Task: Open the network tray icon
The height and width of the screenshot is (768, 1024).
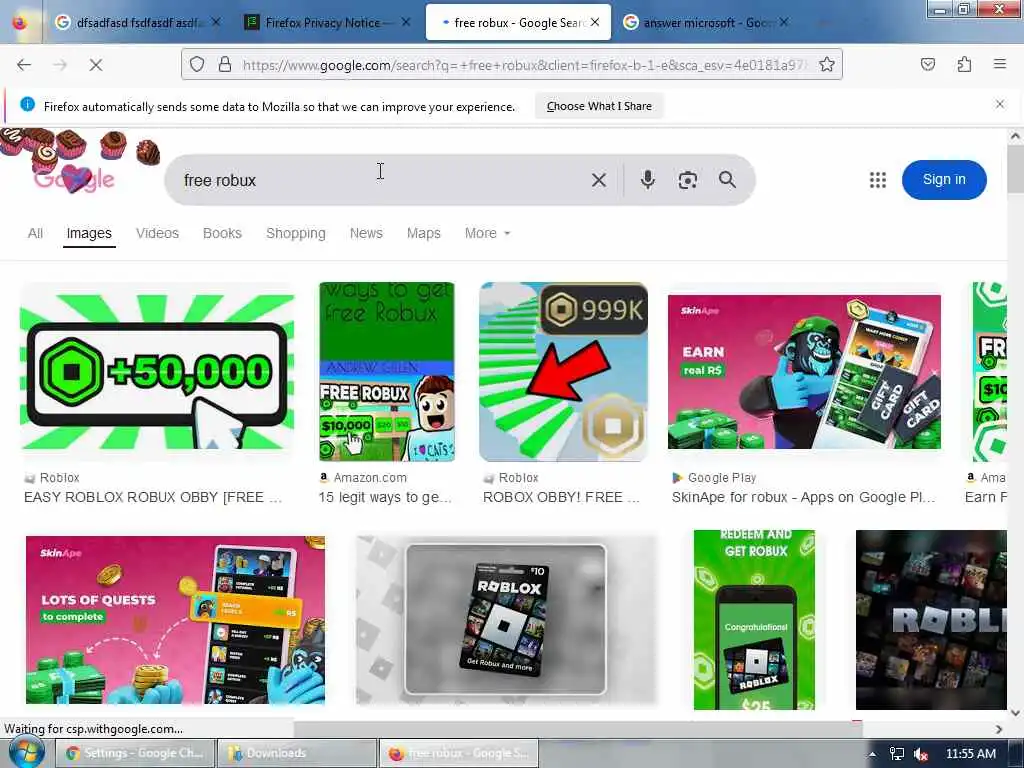Action: click(897, 754)
